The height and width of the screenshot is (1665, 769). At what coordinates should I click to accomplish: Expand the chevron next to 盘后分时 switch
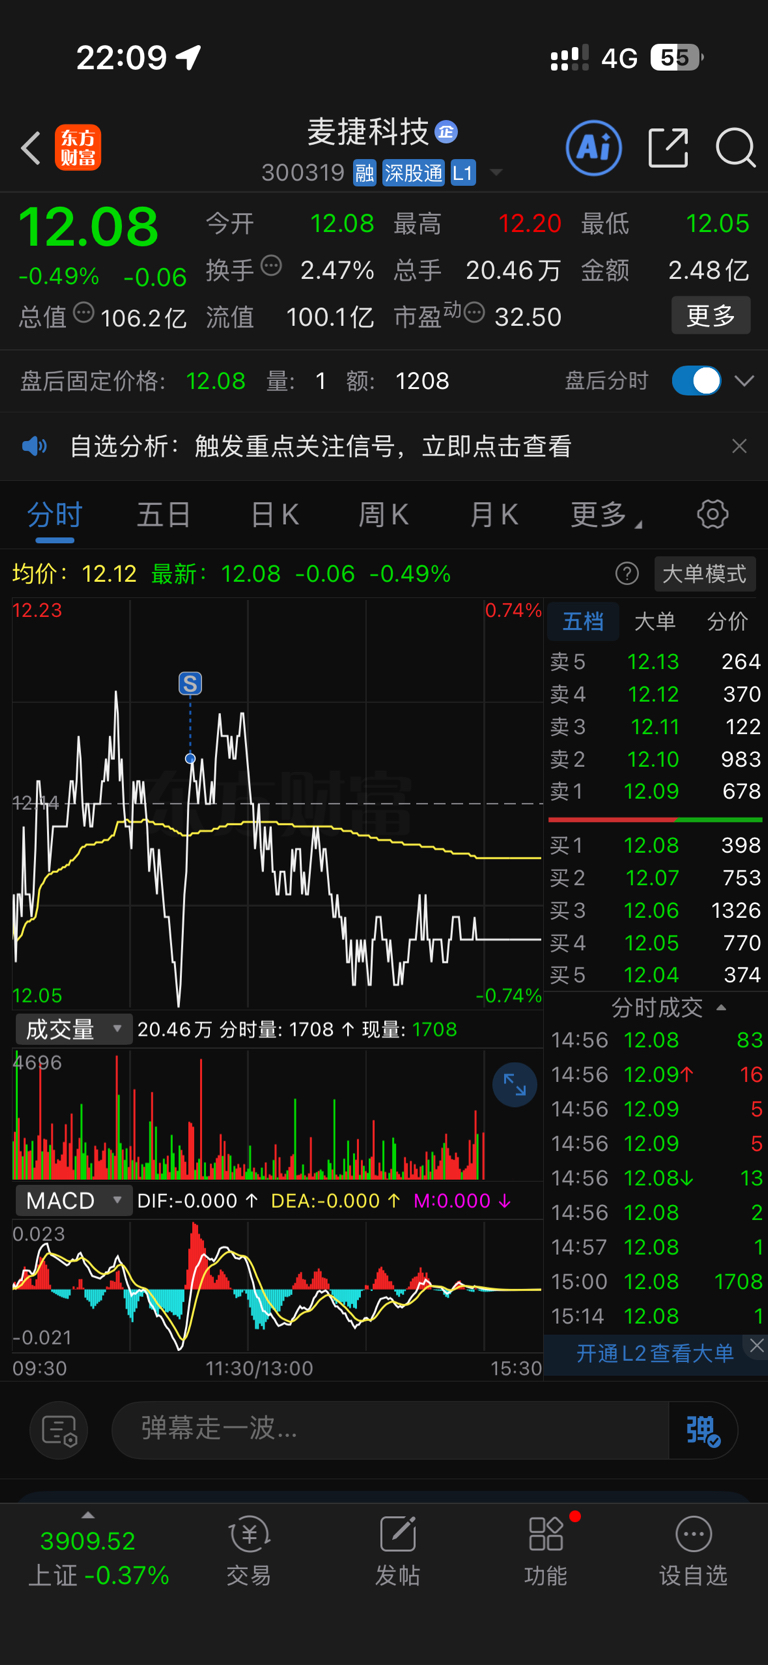coord(744,381)
